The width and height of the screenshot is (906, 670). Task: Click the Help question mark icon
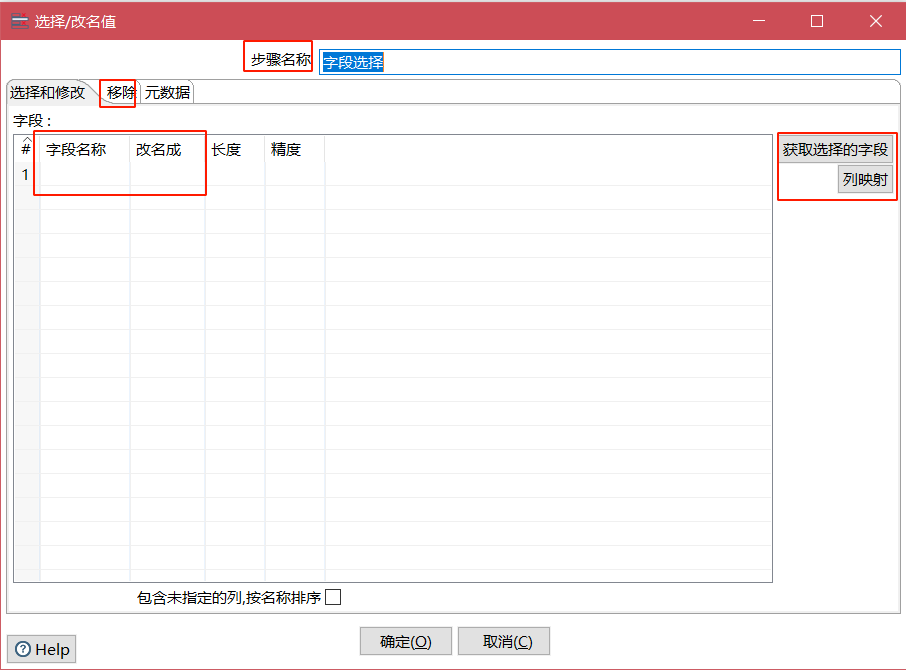coord(23,650)
